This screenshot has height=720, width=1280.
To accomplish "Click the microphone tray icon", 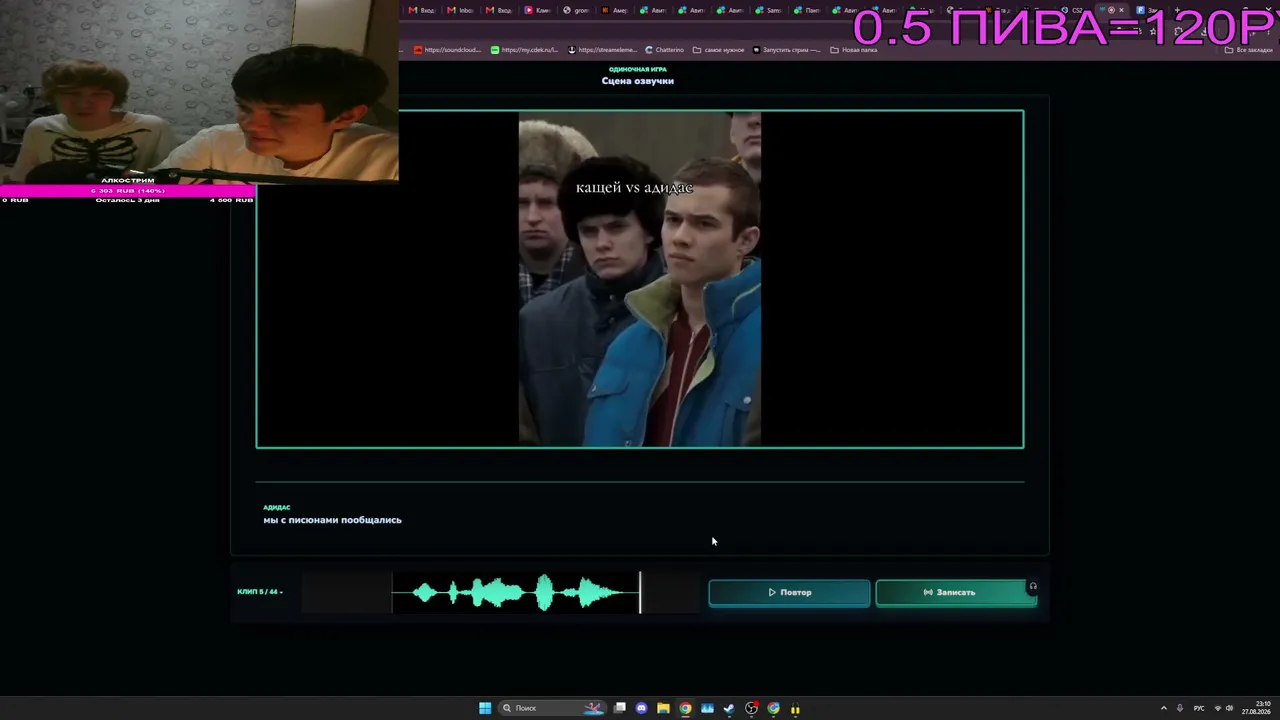I will (1180, 708).
